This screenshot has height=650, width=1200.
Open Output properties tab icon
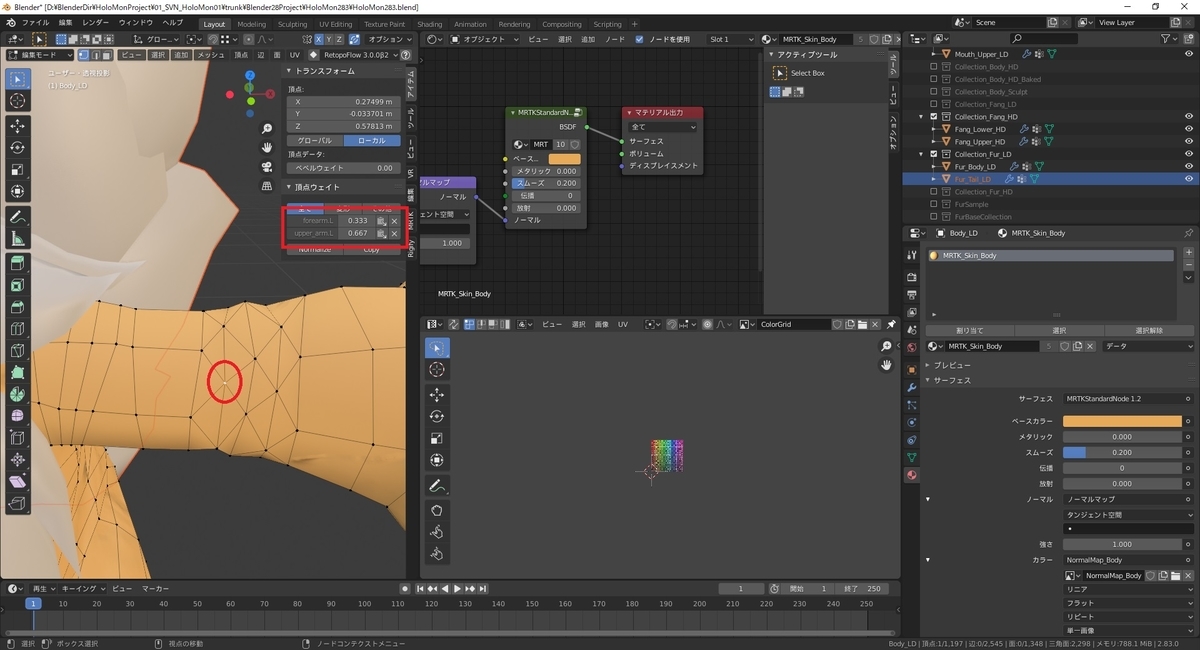[911, 293]
